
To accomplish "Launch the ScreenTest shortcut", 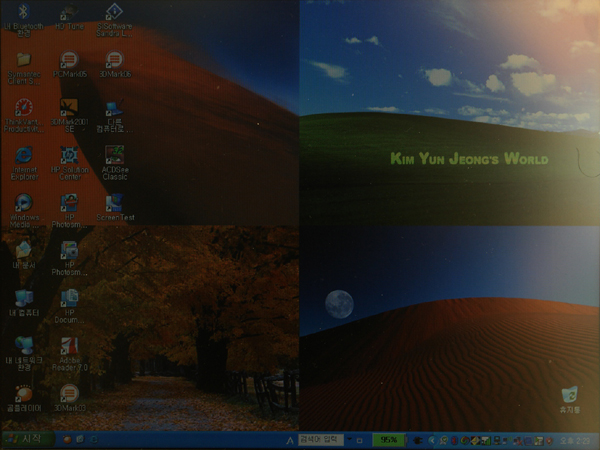I will point(114,207).
